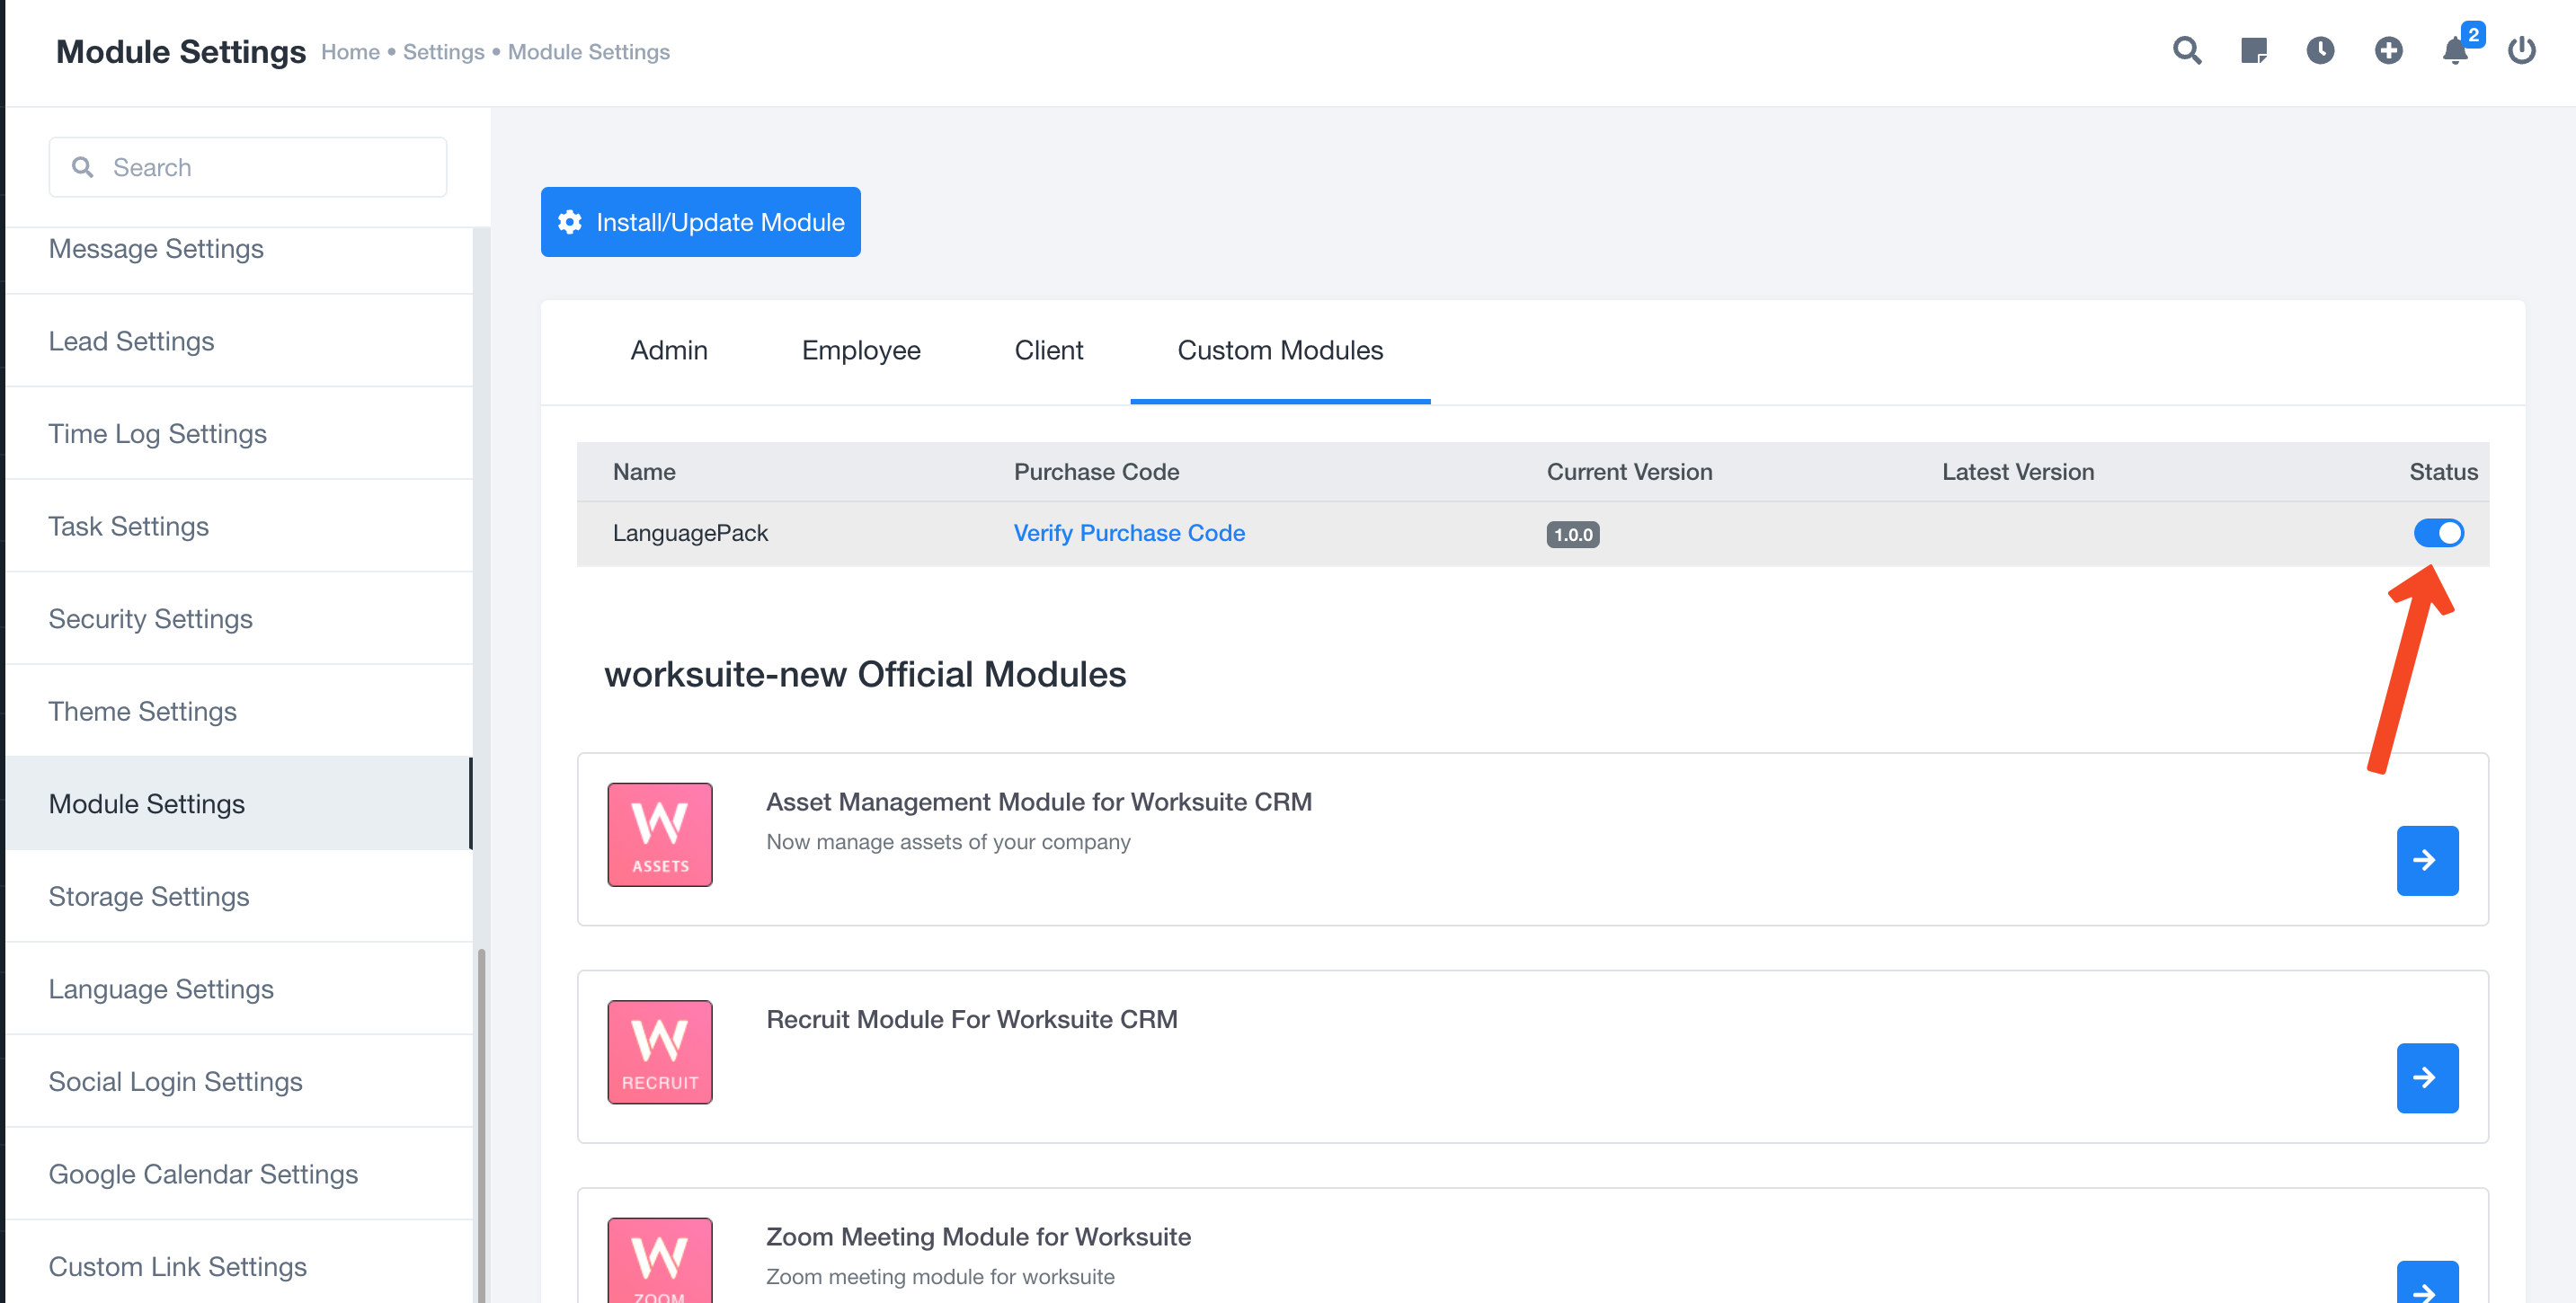Click Install/Update Module button

pyautogui.click(x=700, y=222)
